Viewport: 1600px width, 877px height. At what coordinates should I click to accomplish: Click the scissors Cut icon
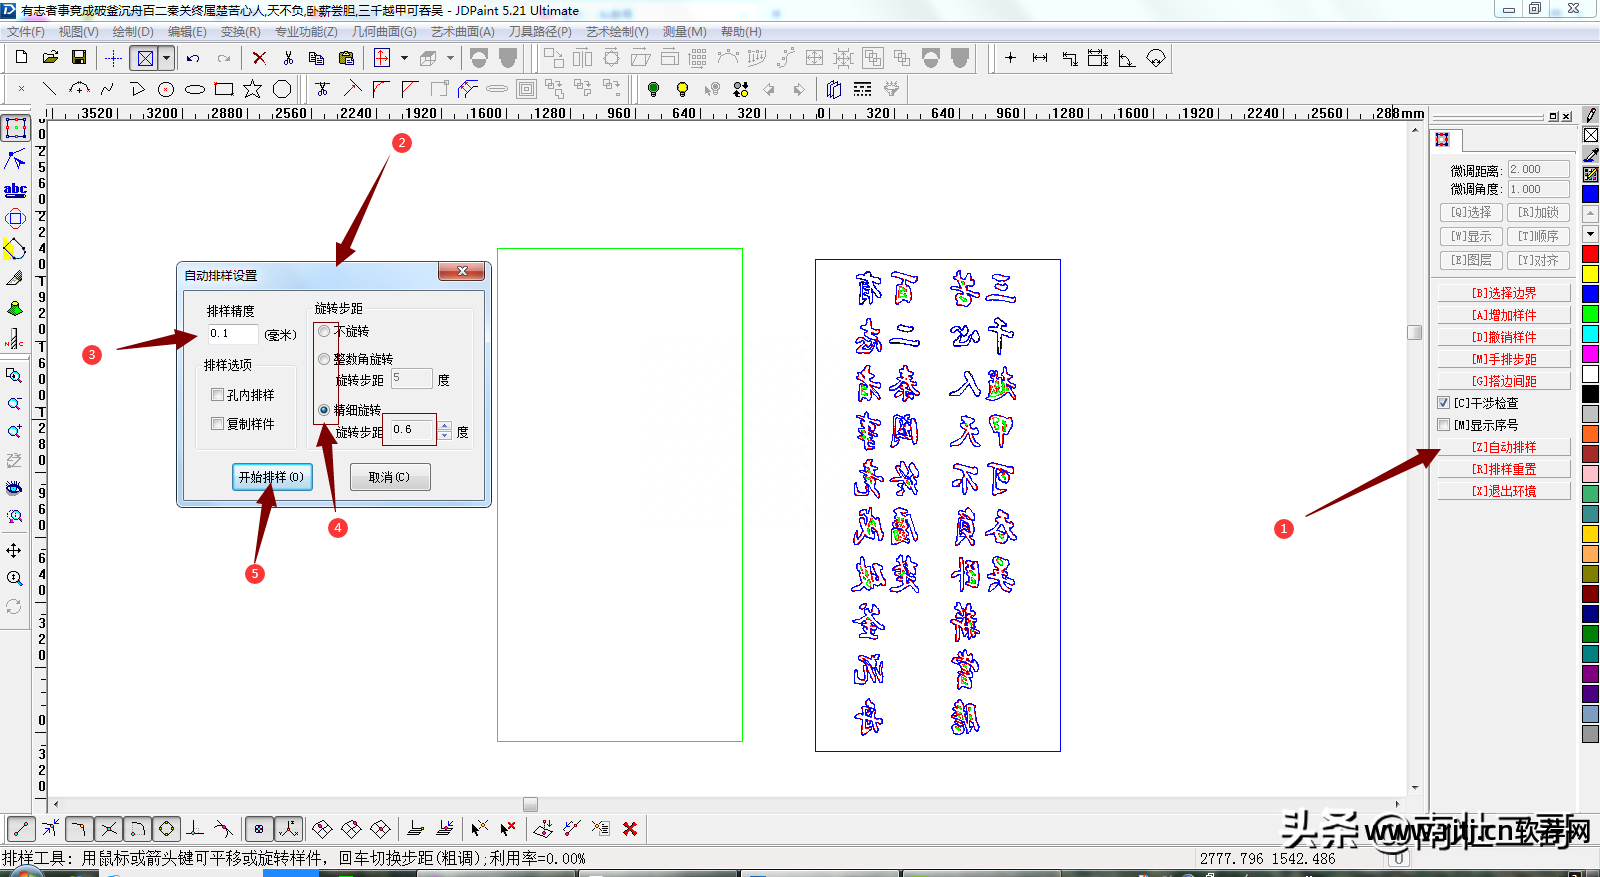(288, 58)
